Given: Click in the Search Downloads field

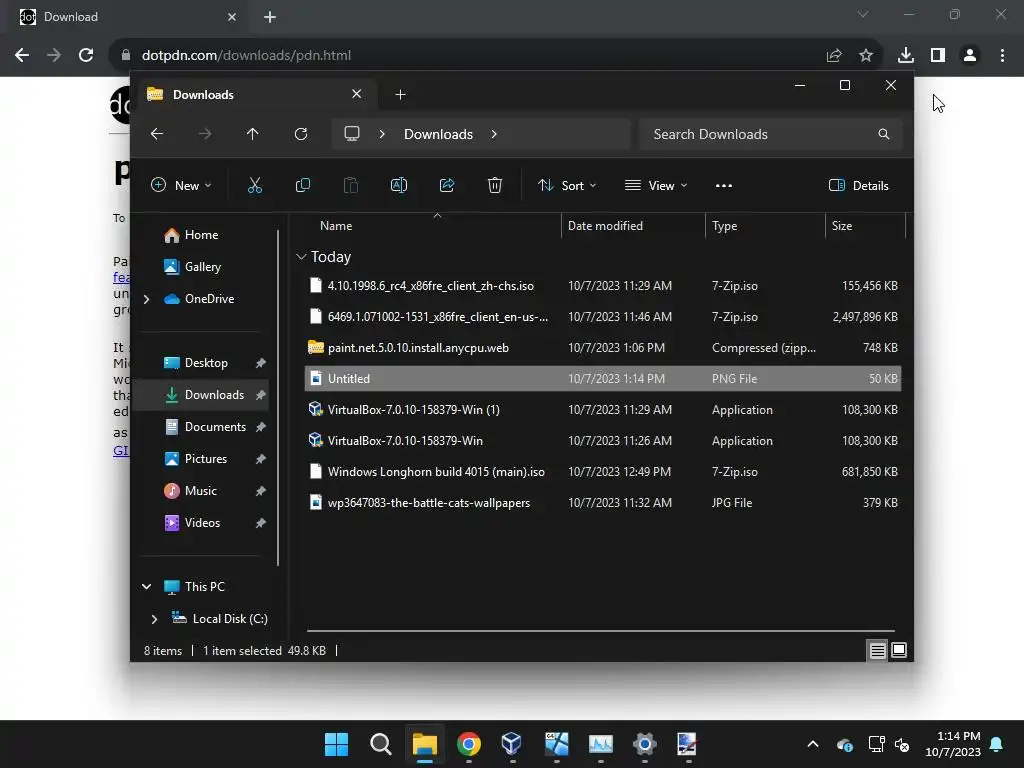Looking at the screenshot, I should point(770,134).
